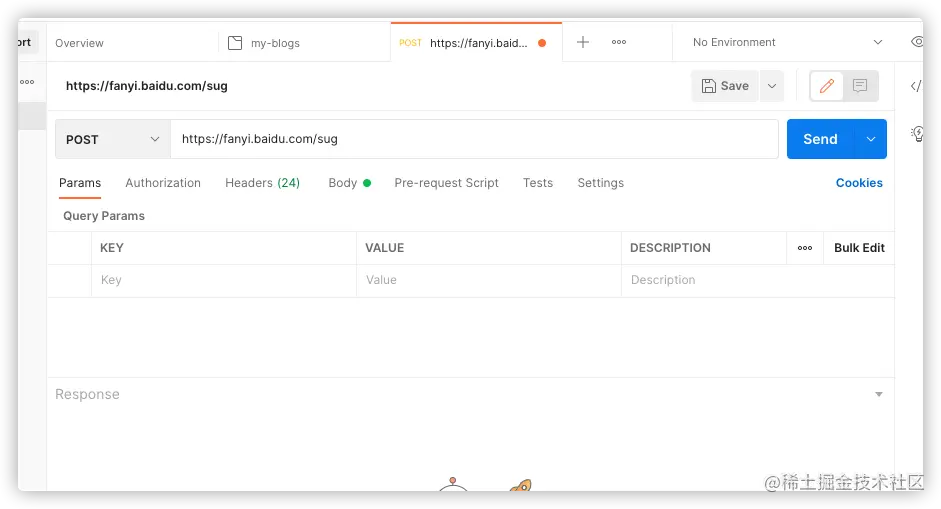Click the my-blogs collection file icon
Screen dimensions: 941x509
[235, 43]
